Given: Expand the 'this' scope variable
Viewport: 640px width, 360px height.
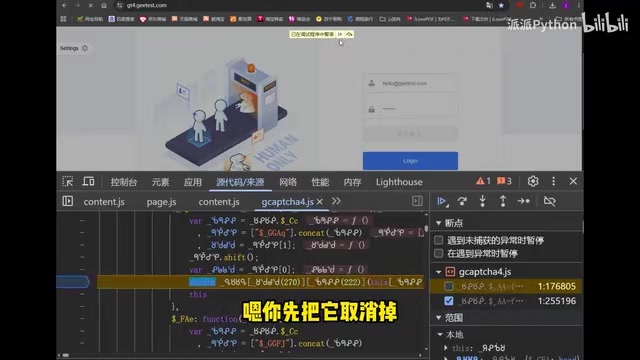Looking at the screenshot, I should (x=446, y=348).
